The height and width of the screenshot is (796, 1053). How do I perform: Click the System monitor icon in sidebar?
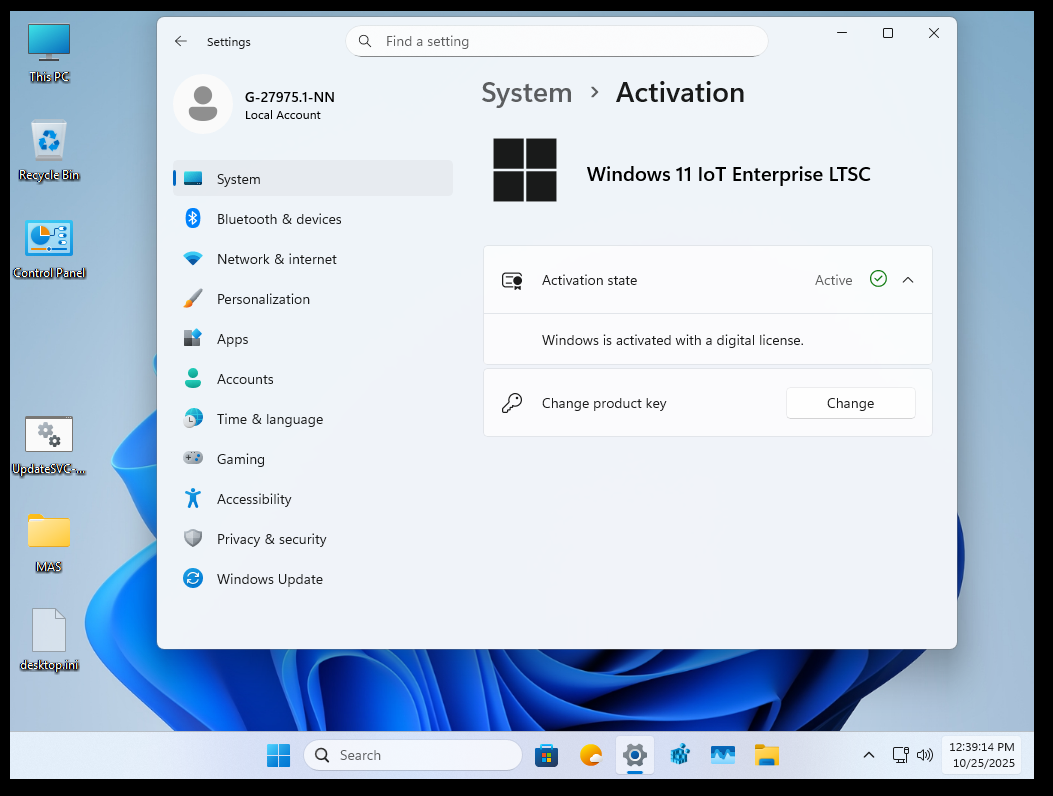click(x=193, y=179)
